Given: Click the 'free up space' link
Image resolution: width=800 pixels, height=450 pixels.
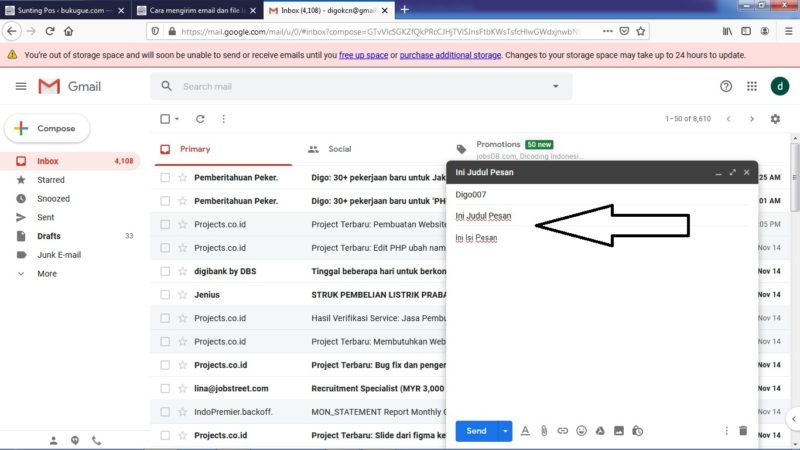Looking at the screenshot, I should [x=363, y=55].
